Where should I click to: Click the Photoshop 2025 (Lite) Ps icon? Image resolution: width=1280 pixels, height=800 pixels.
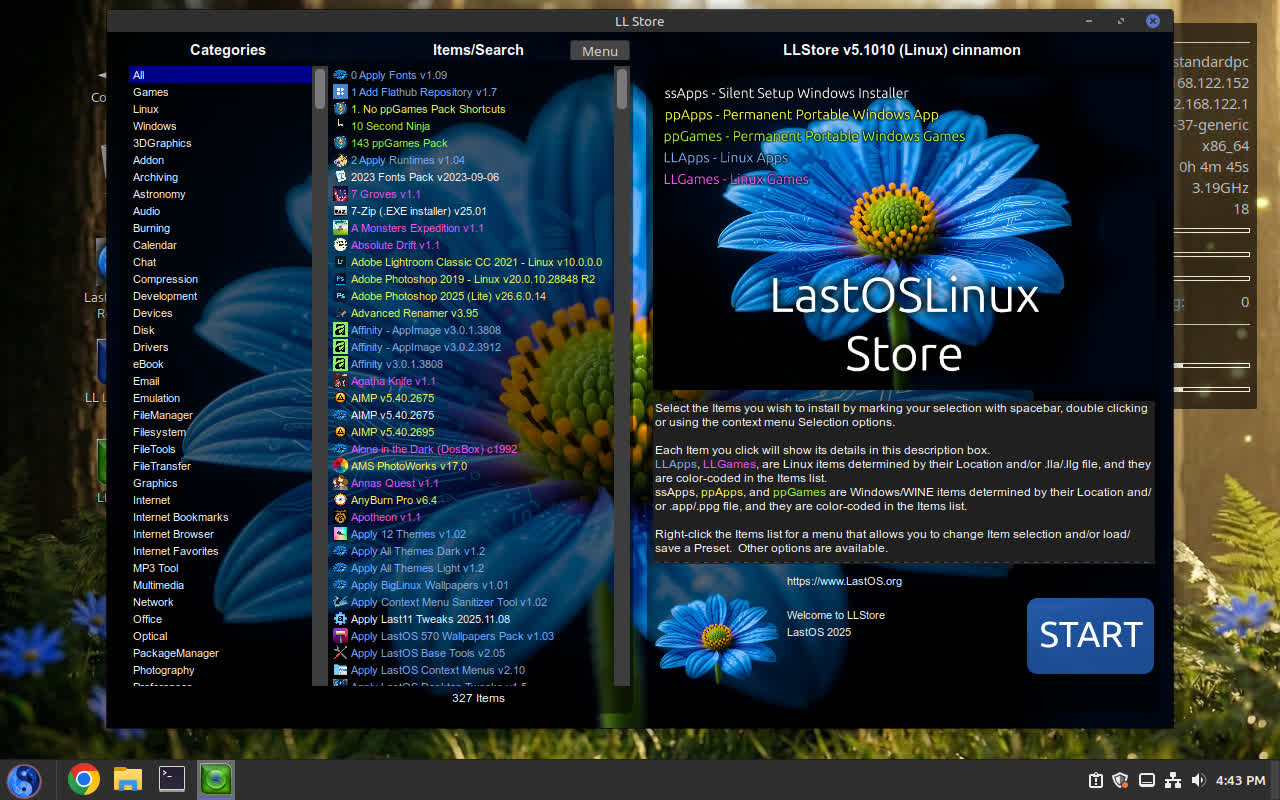(x=340, y=296)
